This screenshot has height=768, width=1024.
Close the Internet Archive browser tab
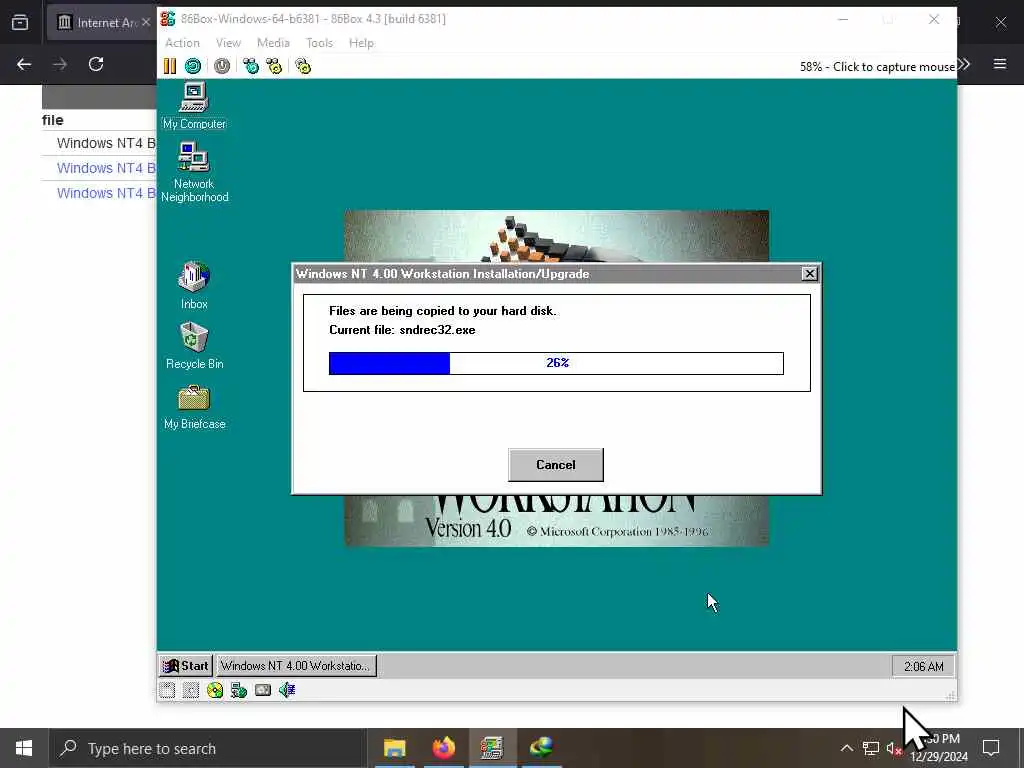coord(146,22)
